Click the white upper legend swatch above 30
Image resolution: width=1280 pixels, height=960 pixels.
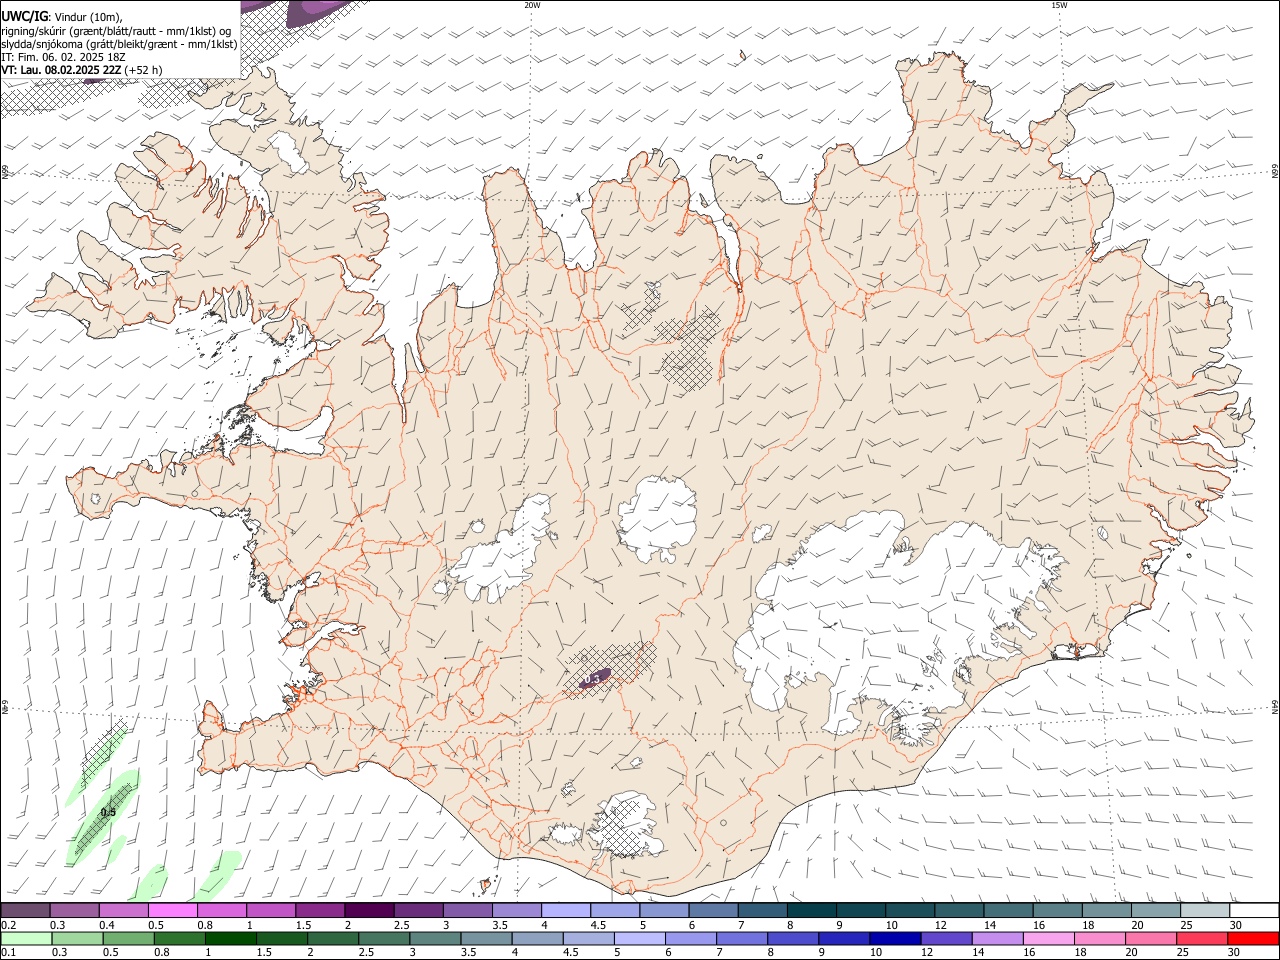coord(1254,910)
